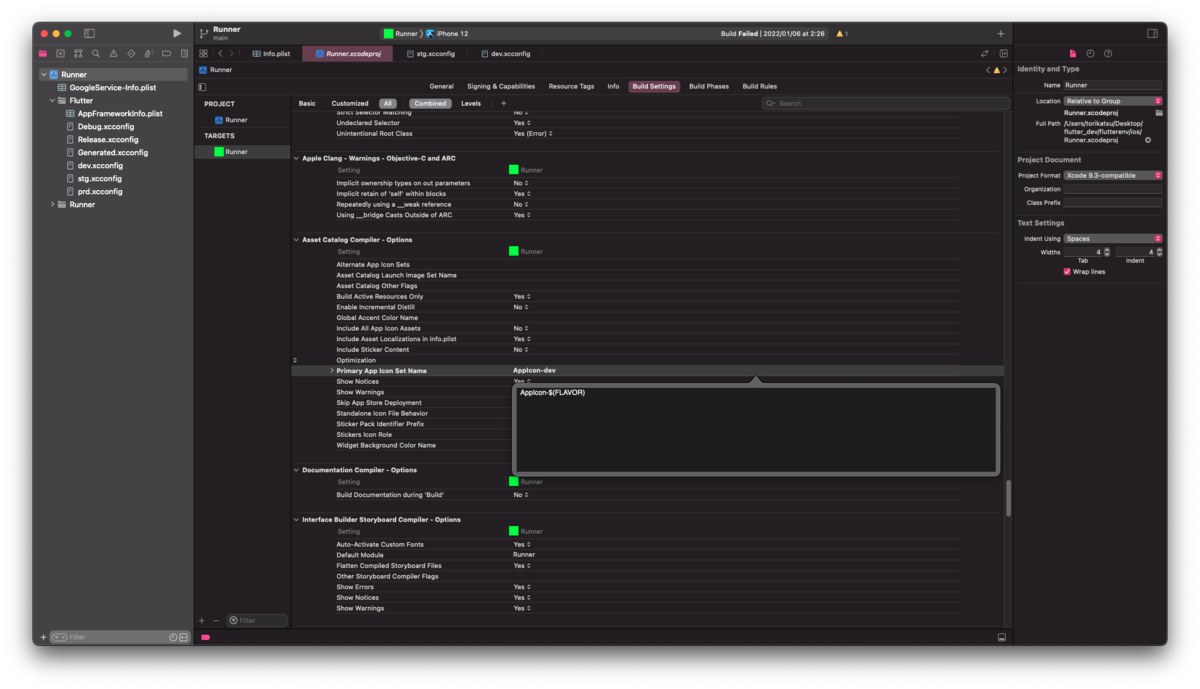
Task: Expand the Runner subfolder
Action: click(x=53, y=204)
